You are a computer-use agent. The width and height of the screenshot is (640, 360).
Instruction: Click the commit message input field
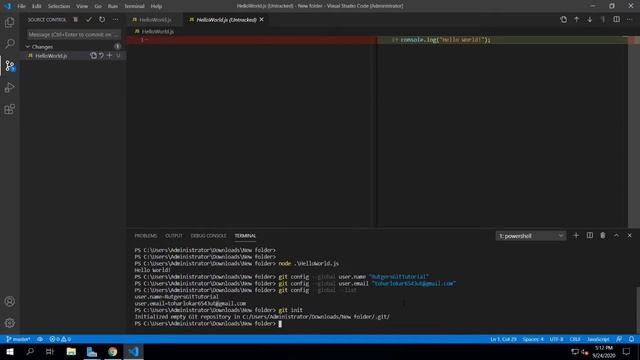(x=73, y=35)
